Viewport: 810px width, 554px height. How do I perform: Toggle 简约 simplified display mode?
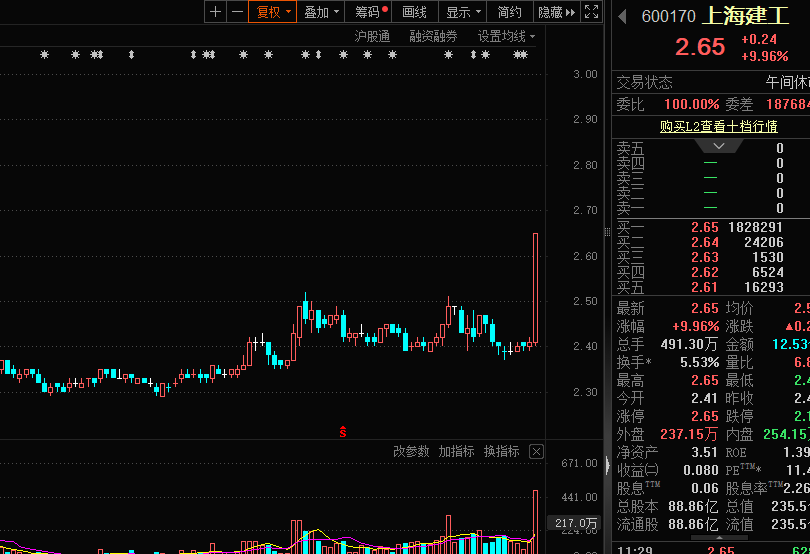pos(509,12)
